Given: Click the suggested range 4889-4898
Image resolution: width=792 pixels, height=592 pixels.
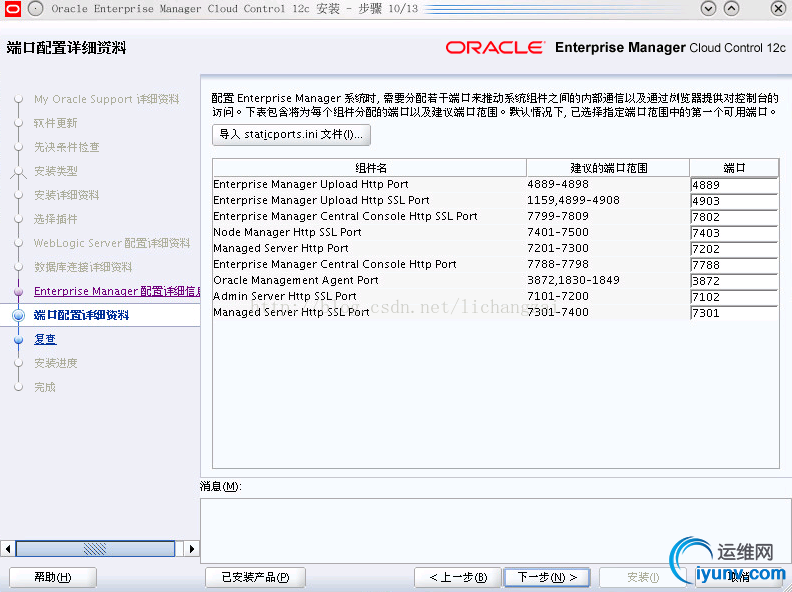Looking at the screenshot, I should (558, 184).
